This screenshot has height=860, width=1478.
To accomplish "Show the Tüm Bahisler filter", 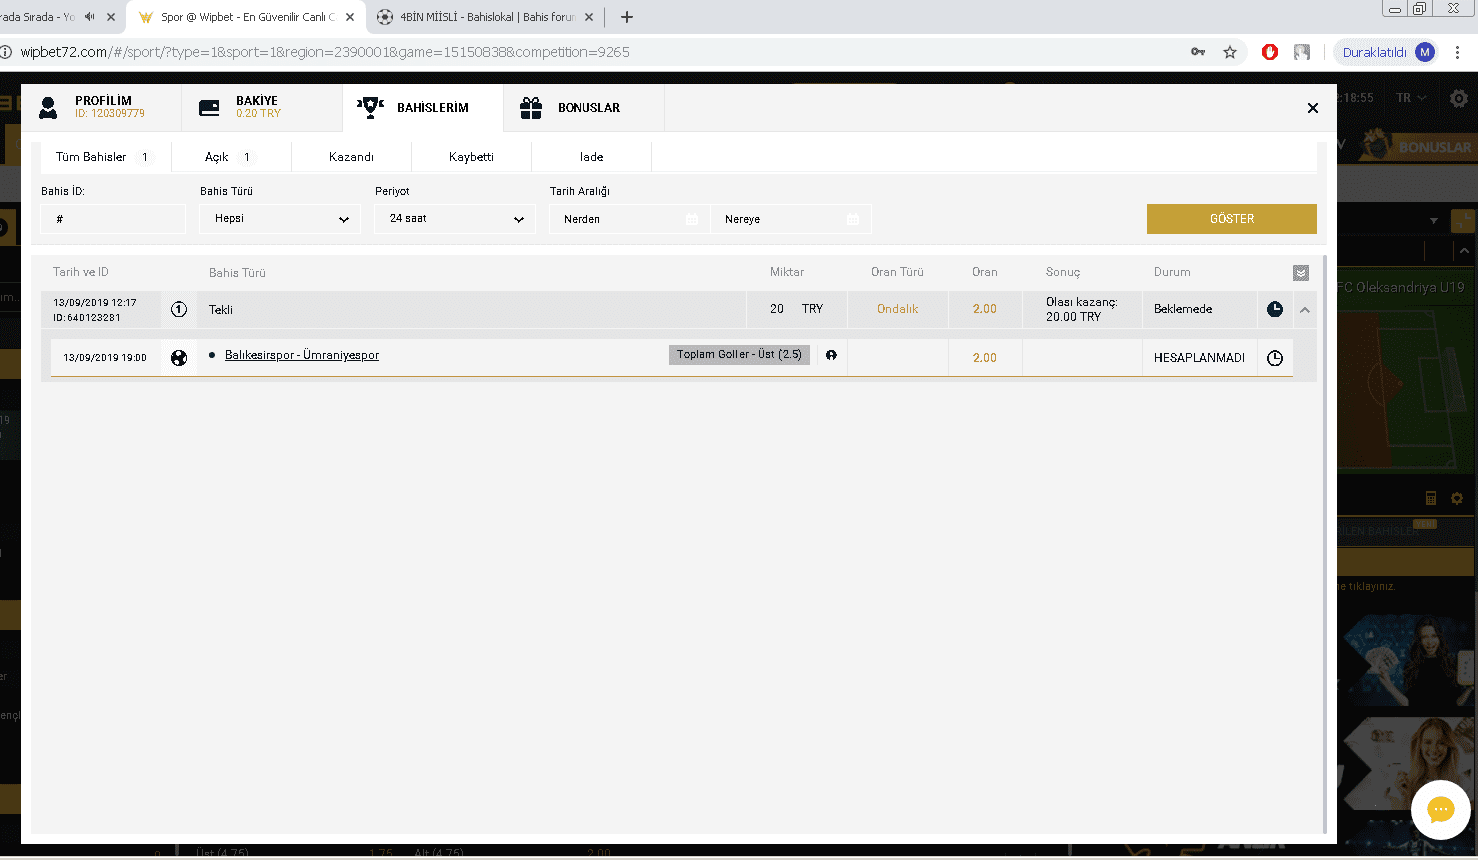I will tap(105, 157).
